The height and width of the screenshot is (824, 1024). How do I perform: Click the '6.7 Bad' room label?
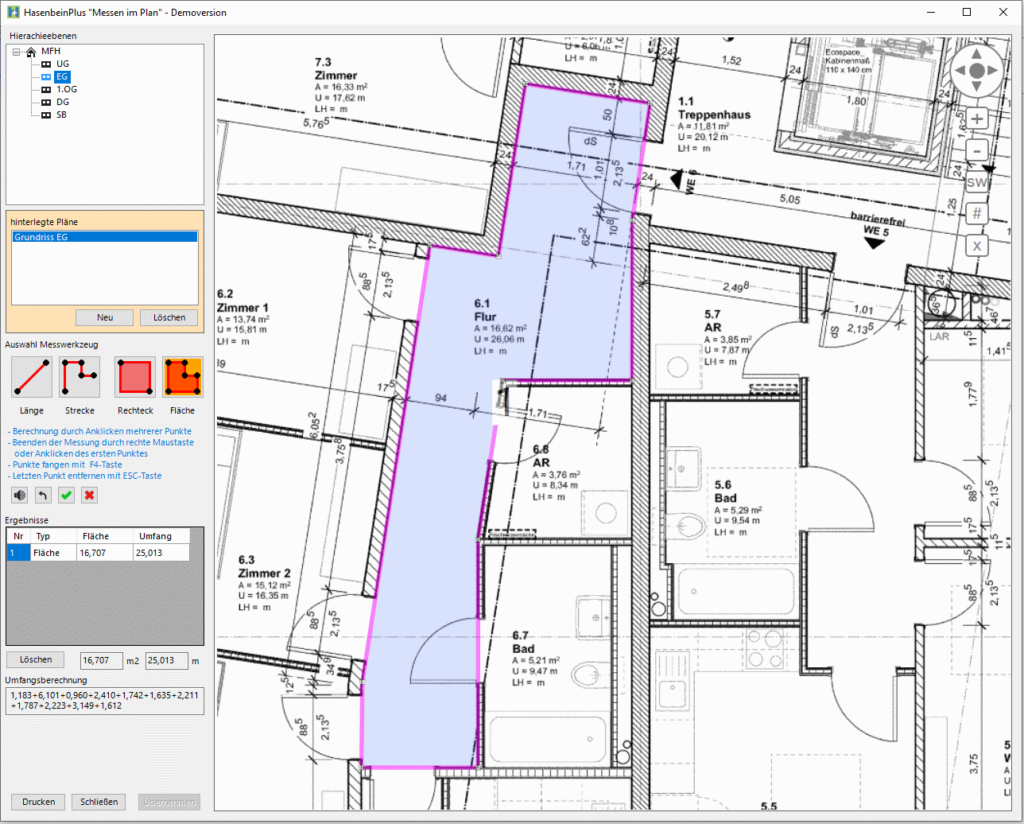(x=523, y=642)
